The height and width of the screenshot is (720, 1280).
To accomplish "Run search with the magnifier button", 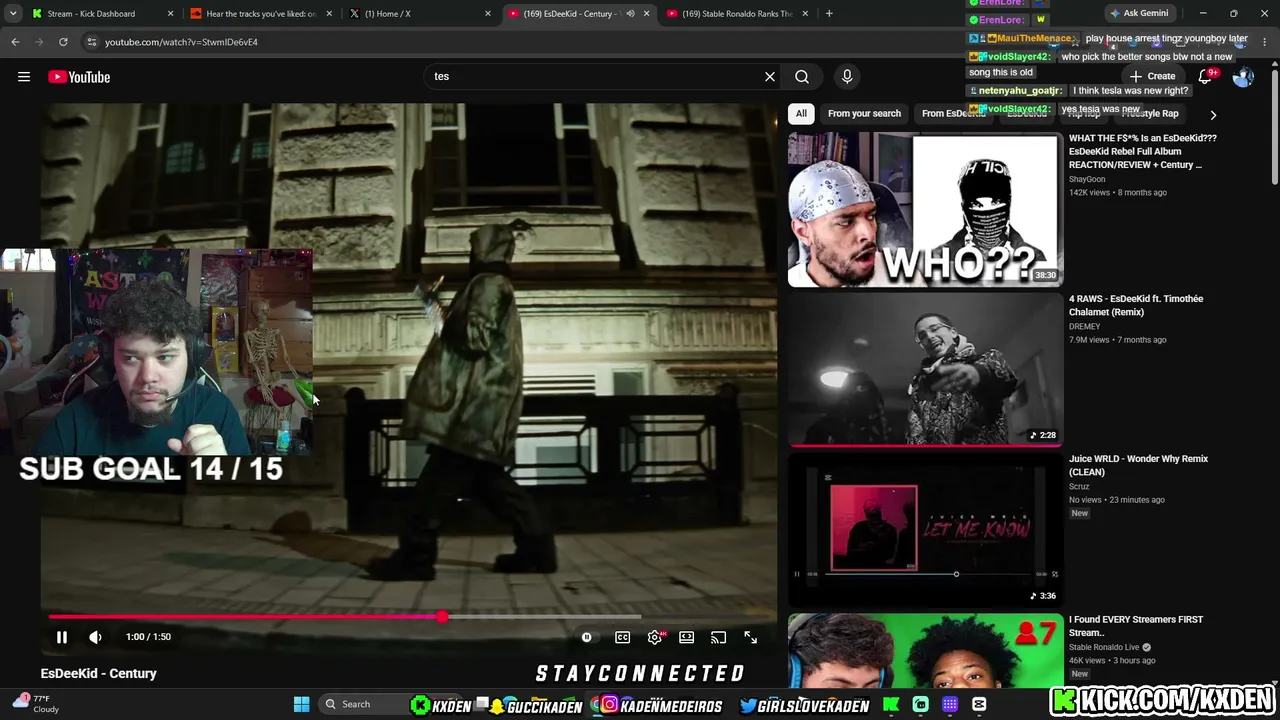I will click(x=802, y=77).
